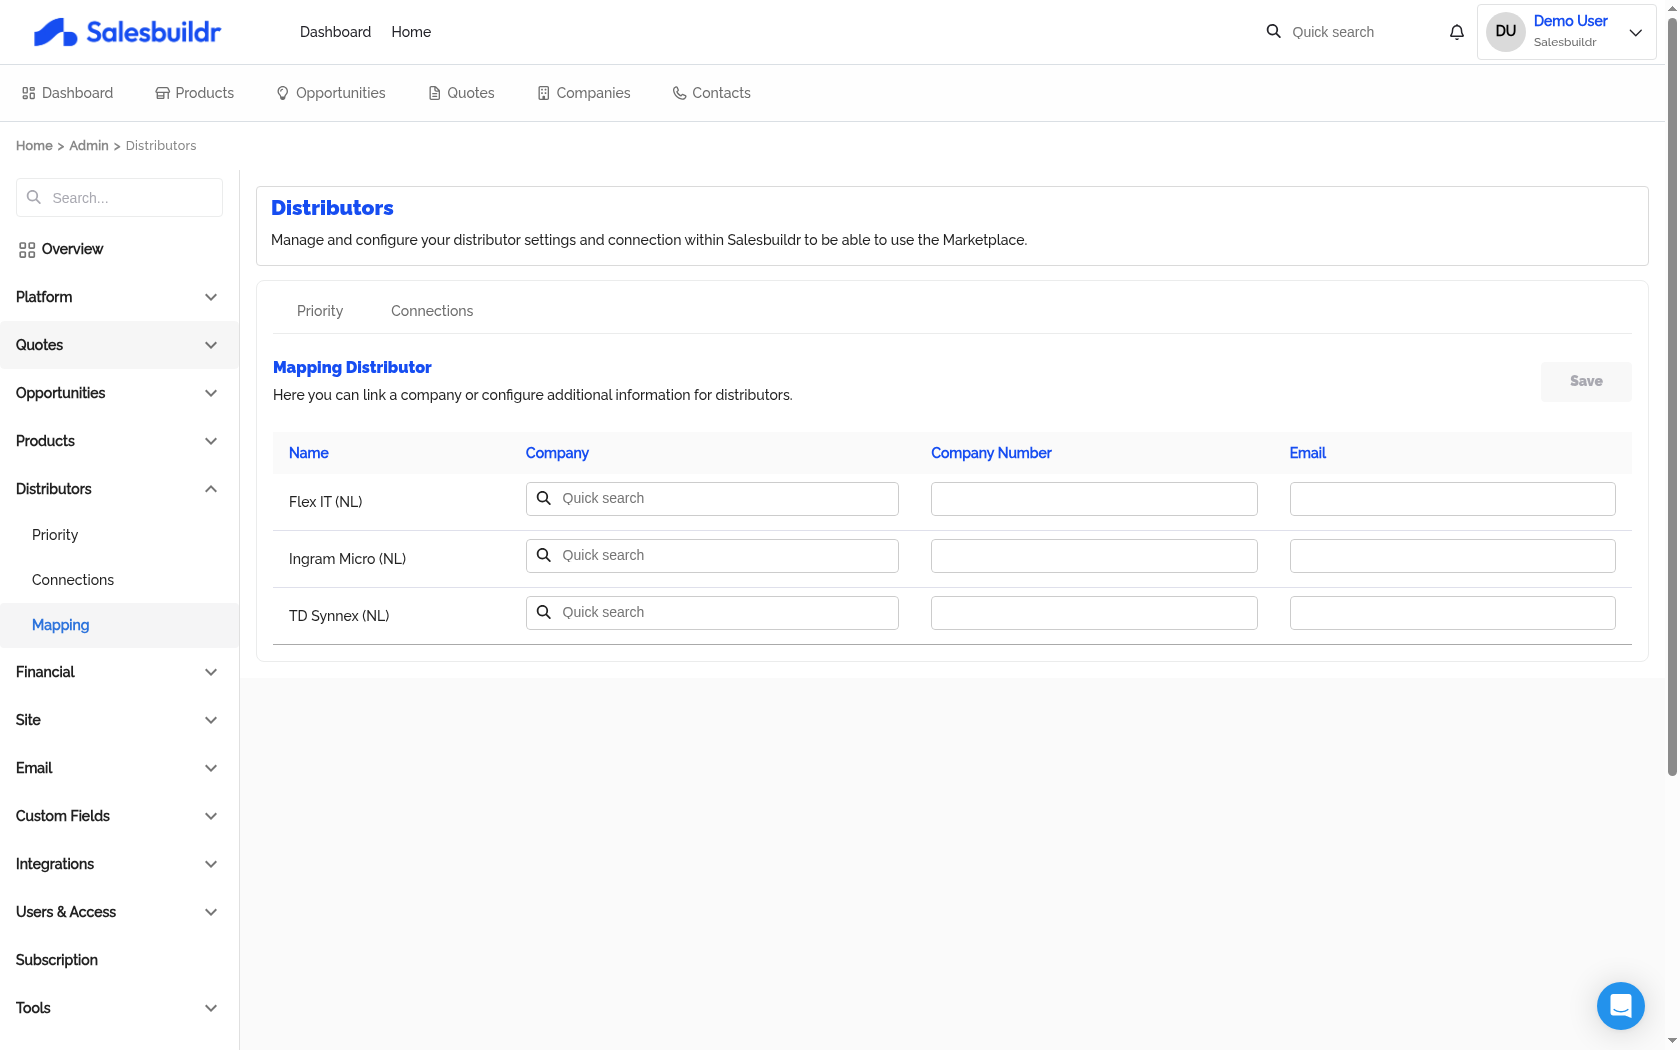Click the search icon in Ingram Micro company field
The image size is (1680, 1050).
(544, 555)
